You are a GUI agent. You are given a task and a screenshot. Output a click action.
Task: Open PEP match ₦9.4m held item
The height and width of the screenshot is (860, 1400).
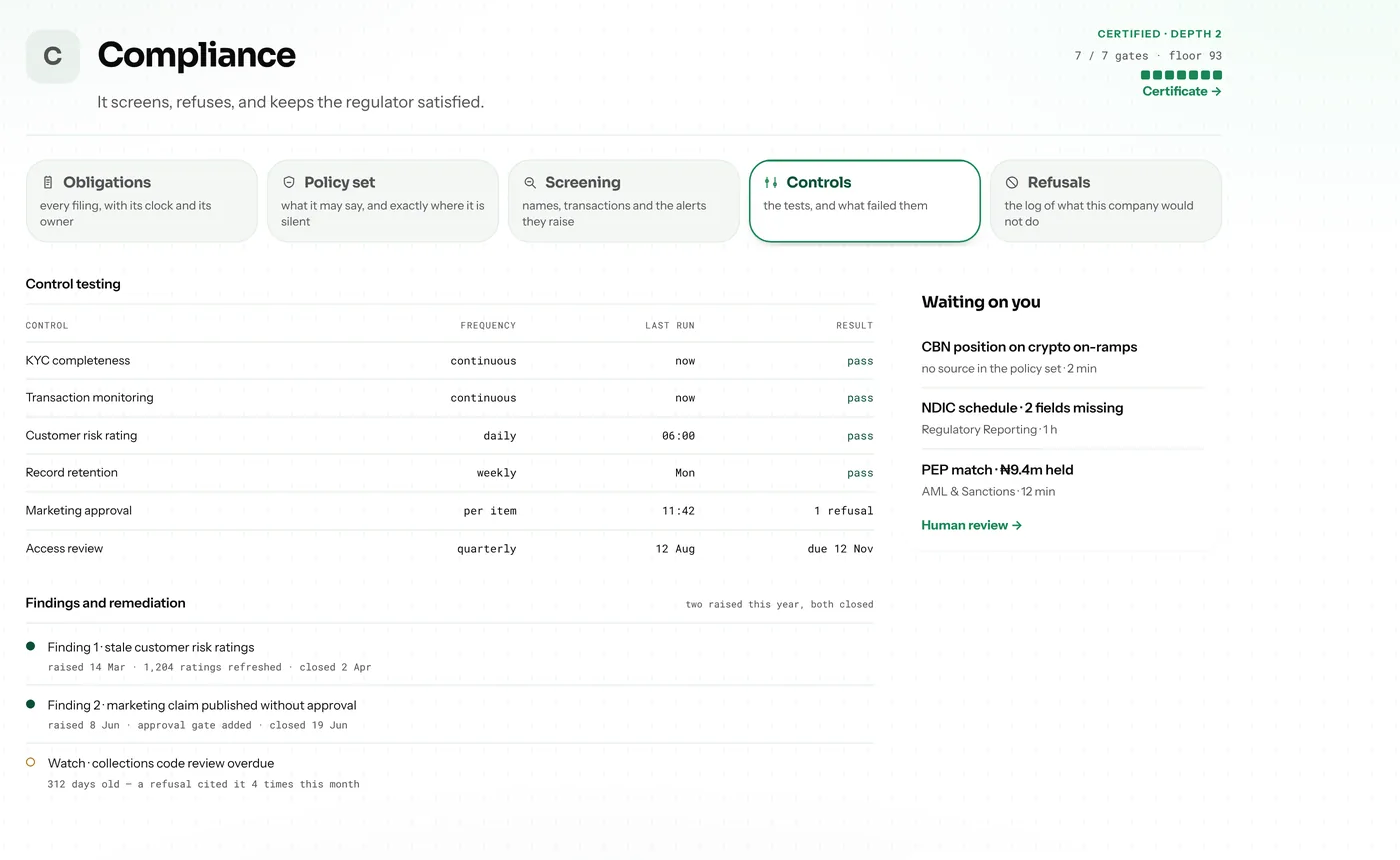(x=1063, y=480)
